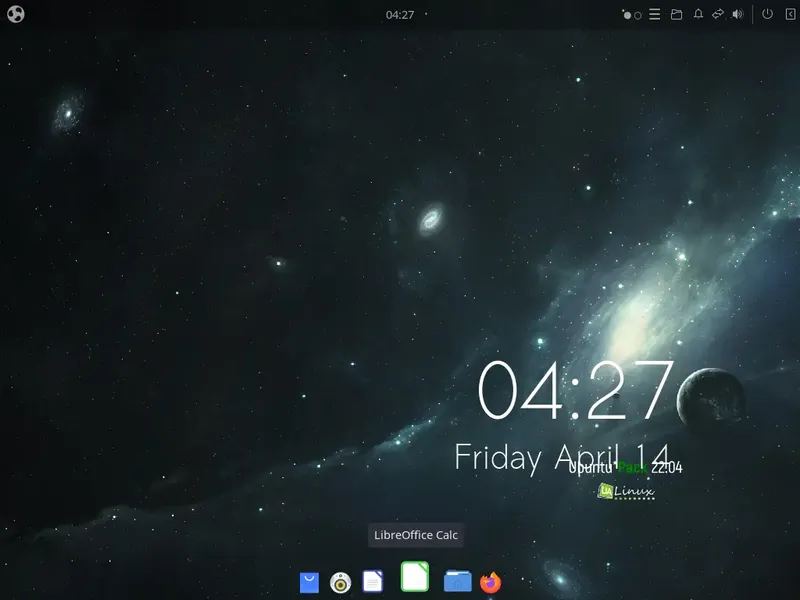Switch to the second workspace dot

point(638,15)
